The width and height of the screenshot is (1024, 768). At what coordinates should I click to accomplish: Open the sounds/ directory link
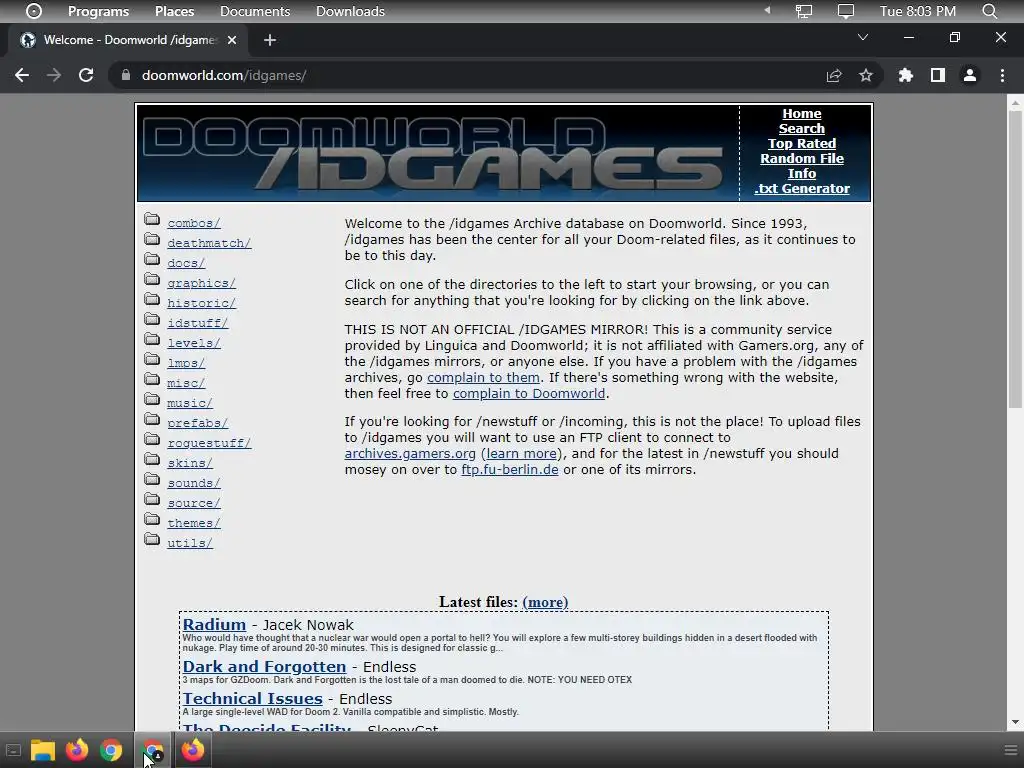point(194,483)
